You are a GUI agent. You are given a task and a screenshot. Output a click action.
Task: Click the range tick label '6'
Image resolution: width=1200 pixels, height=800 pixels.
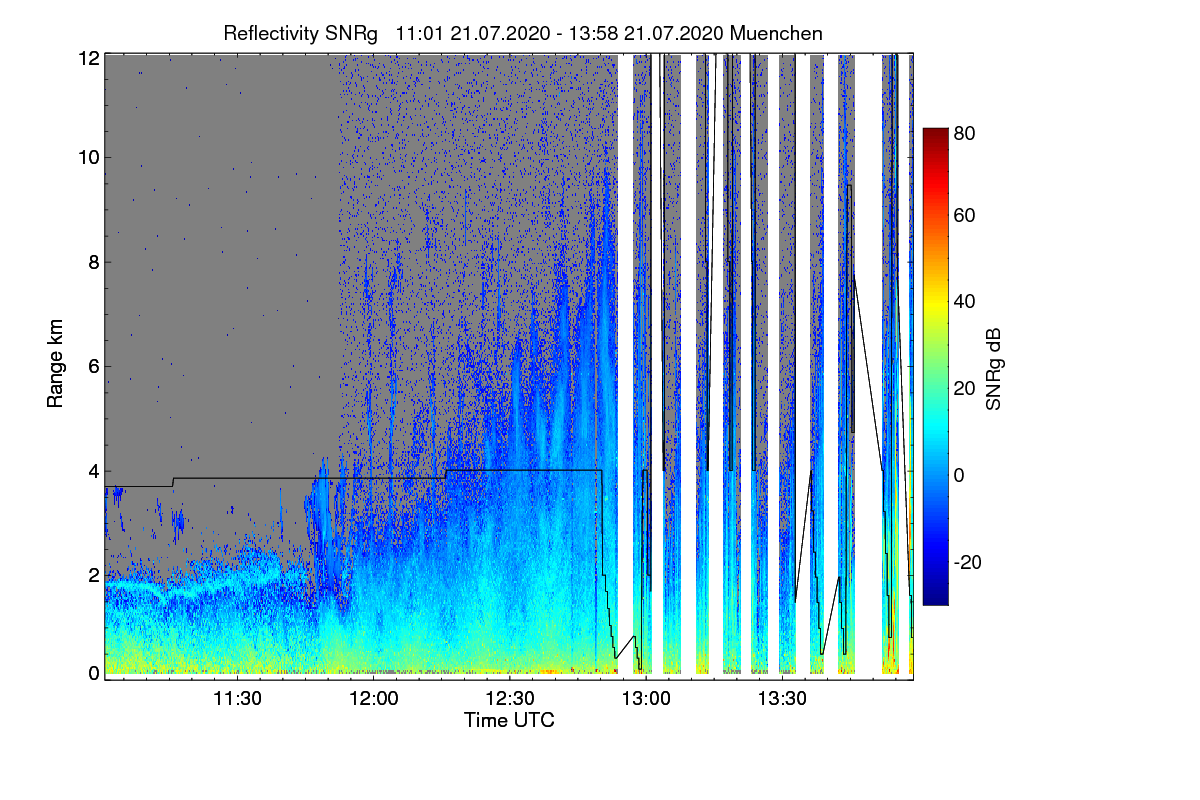pos(94,366)
